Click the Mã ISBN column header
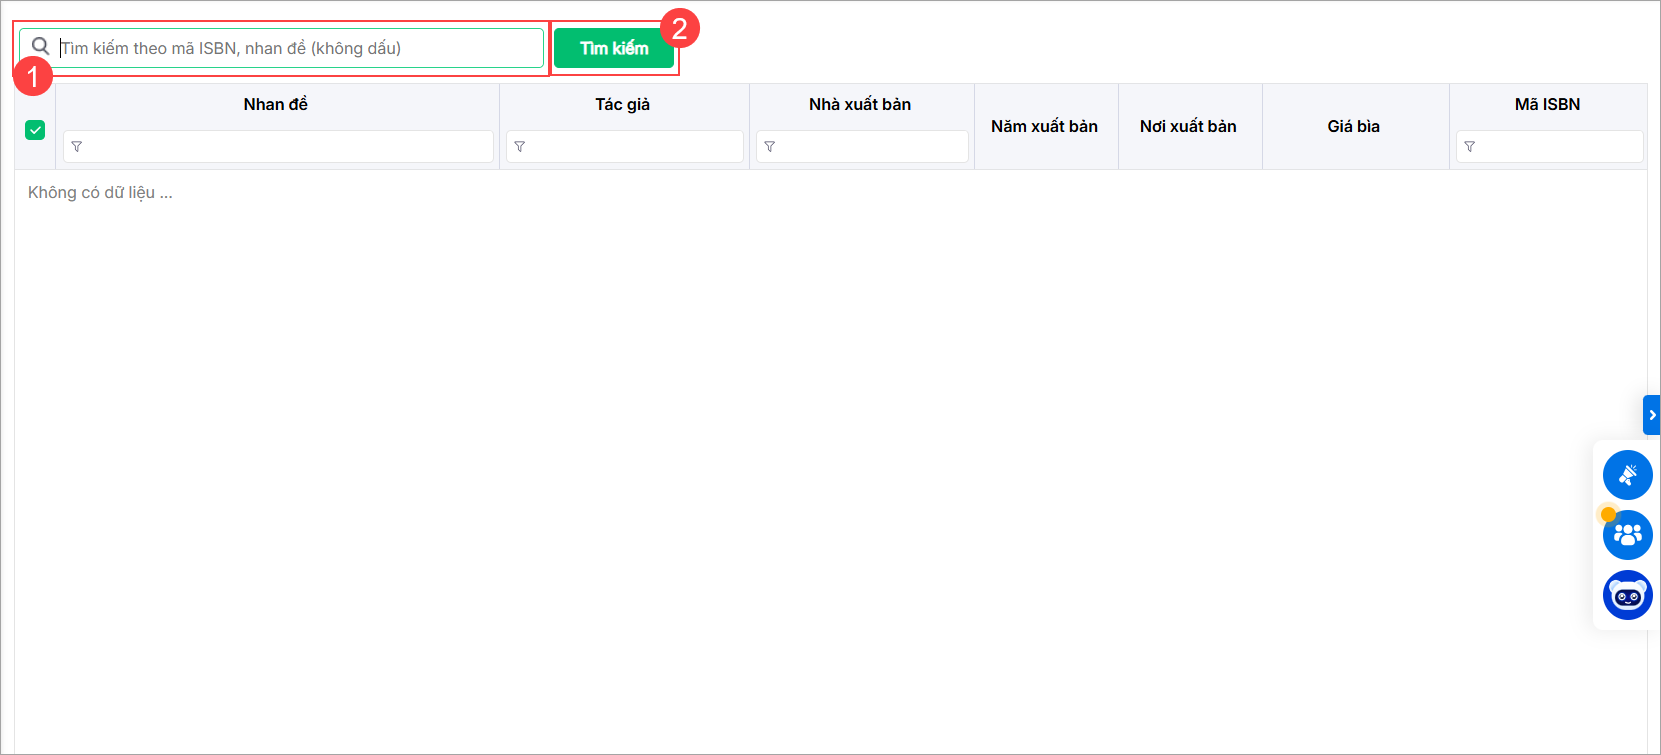The image size is (1661, 755). (x=1548, y=104)
